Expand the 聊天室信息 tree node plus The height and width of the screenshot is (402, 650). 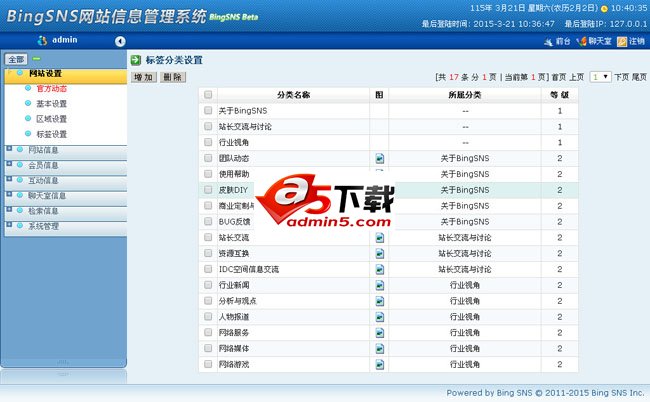[x=9, y=194]
